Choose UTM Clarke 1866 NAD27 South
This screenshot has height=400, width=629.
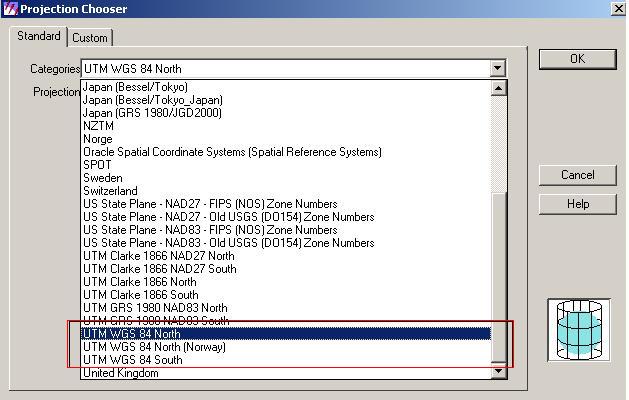[286, 269]
